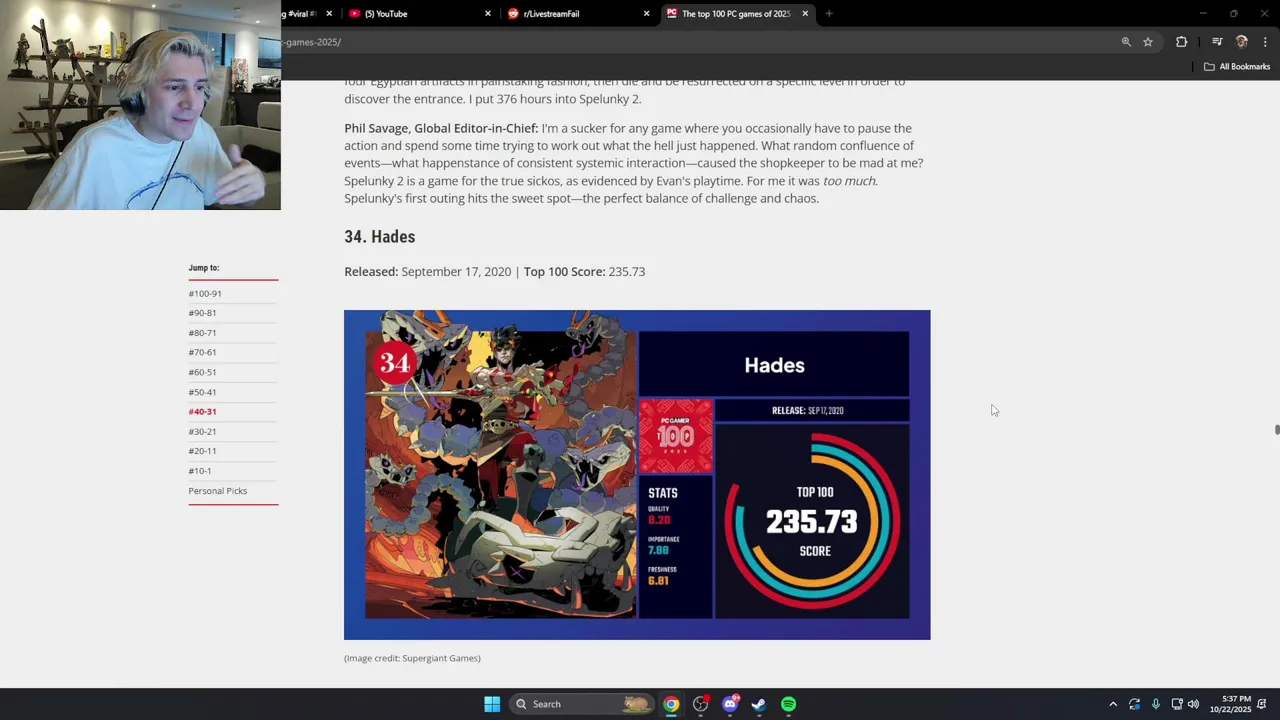Jump to #30-21 section
1280x720 pixels.
(202, 432)
